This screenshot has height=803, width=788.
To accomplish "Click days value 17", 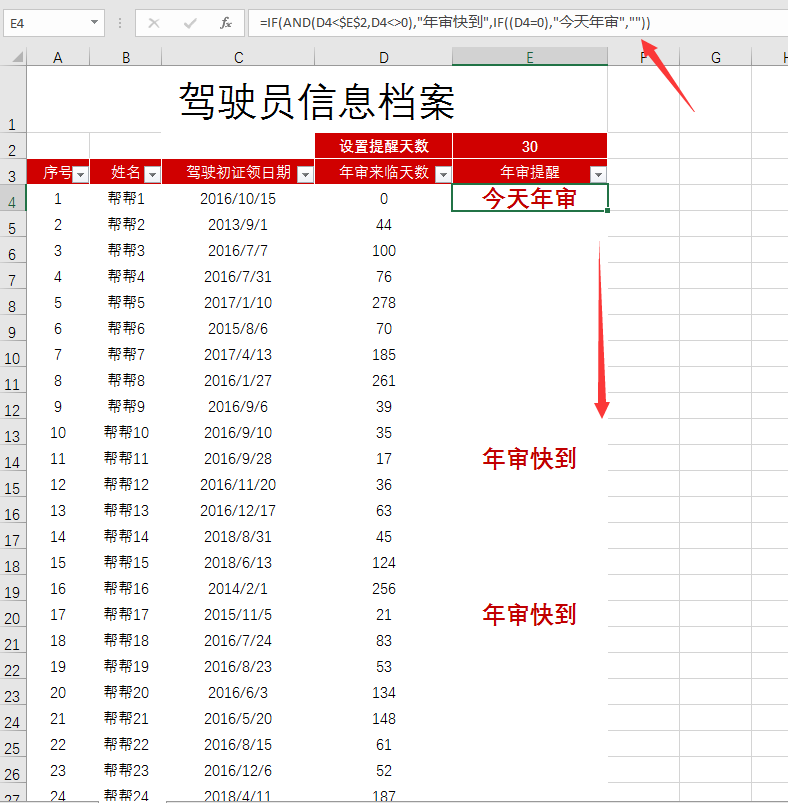I will click(x=384, y=458).
